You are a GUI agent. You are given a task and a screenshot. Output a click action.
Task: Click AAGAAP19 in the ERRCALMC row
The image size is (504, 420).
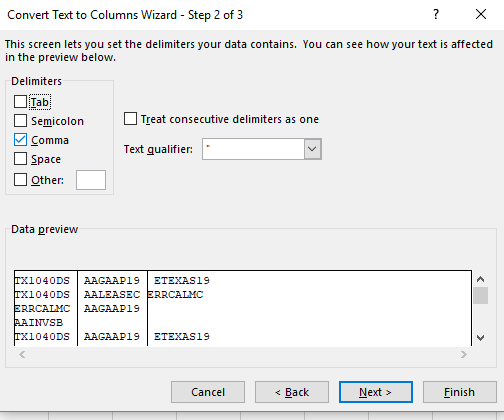(112, 309)
